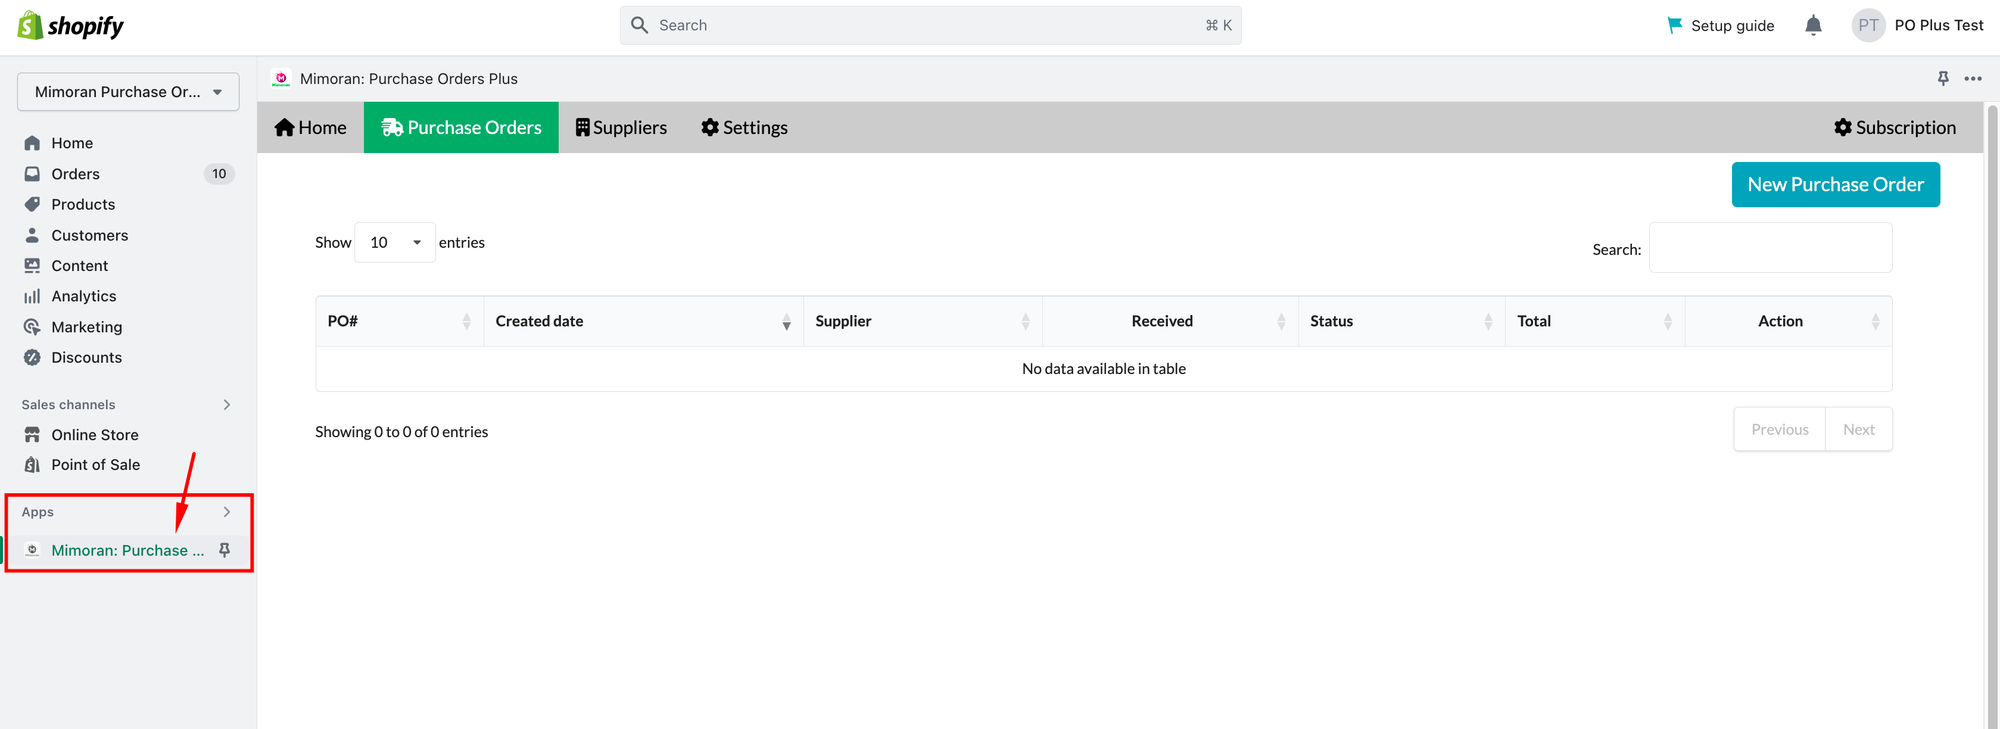
Task: Click the Online Store storefront icon
Action: point(32,434)
